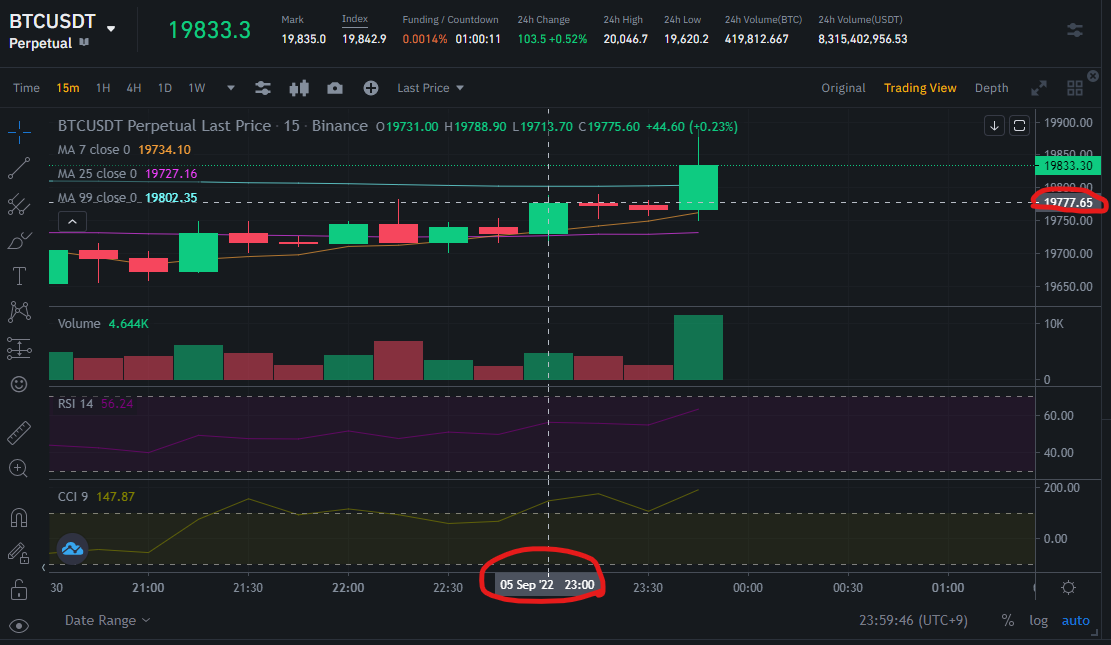Click the Index price label
Image resolution: width=1111 pixels, height=645 pixels.
tap(355, 19)
